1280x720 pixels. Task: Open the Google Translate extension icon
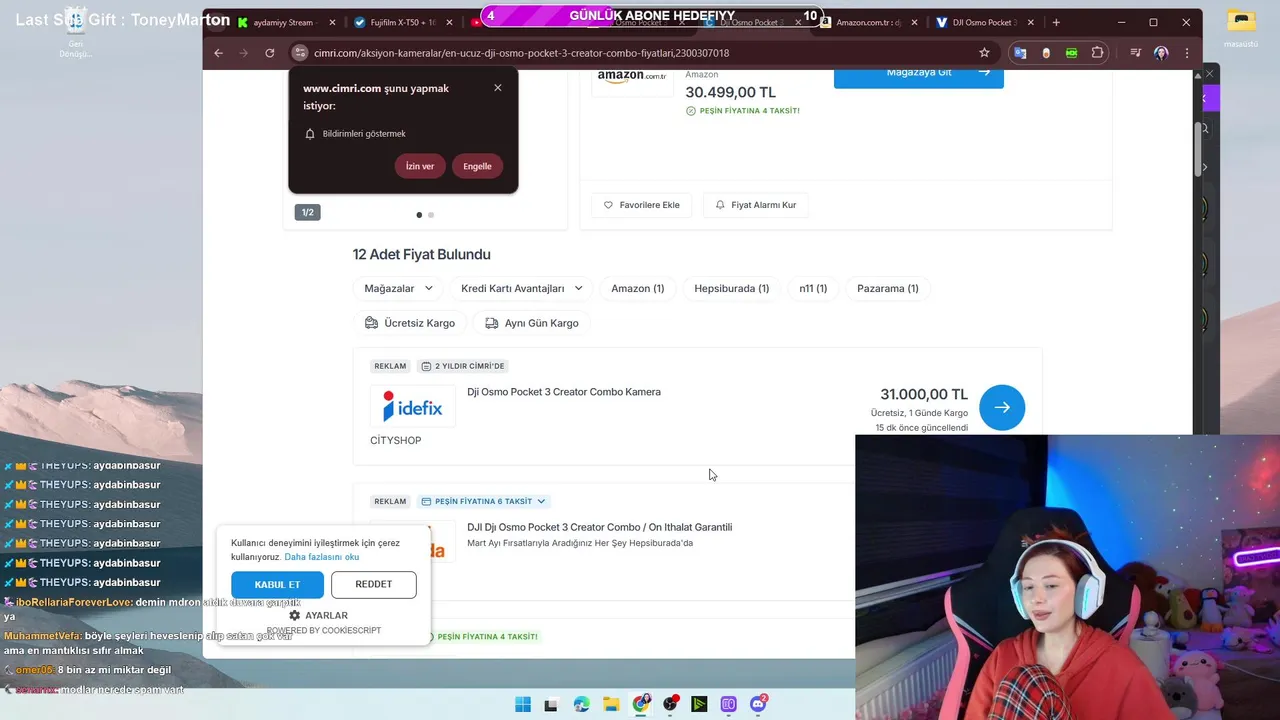[x=1020, y=53]
